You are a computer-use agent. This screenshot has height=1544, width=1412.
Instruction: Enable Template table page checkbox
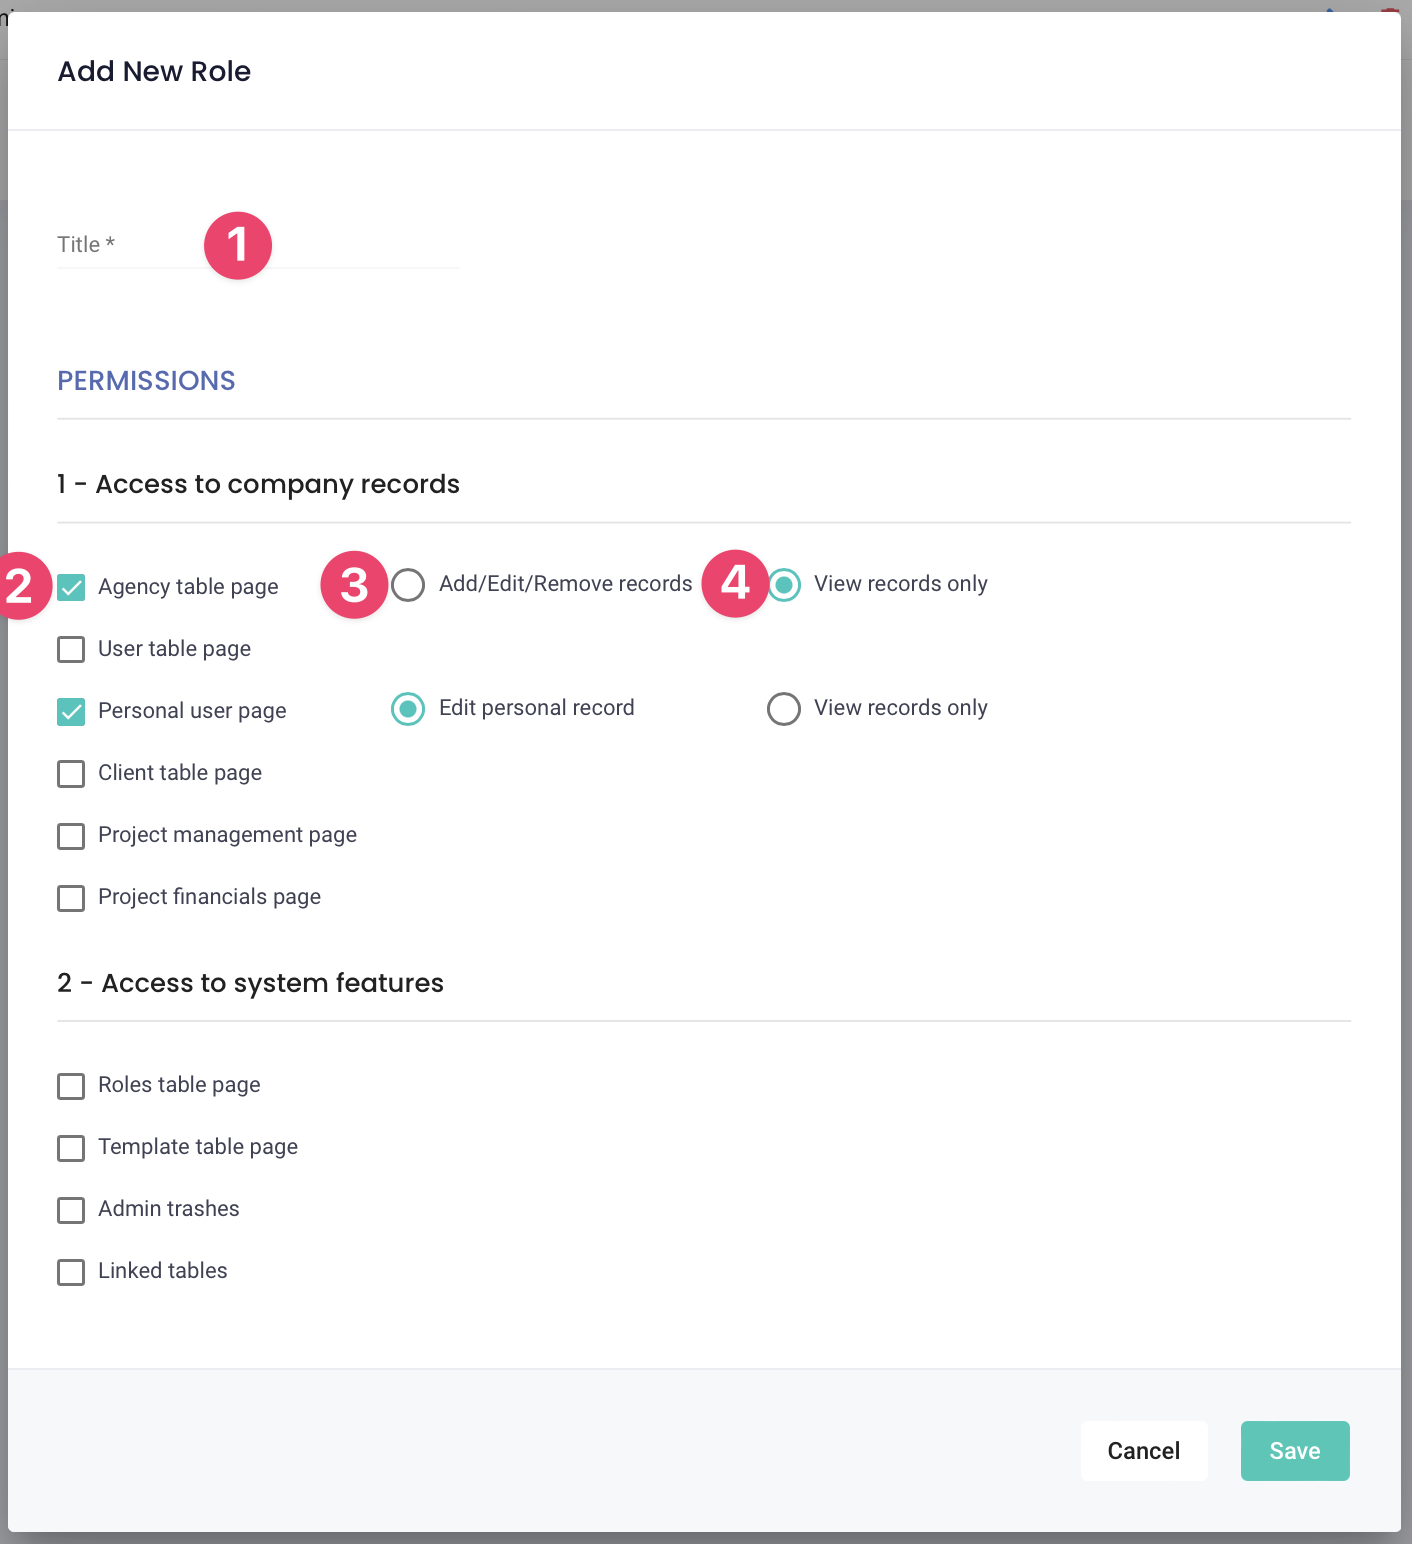coord(71,1147)
